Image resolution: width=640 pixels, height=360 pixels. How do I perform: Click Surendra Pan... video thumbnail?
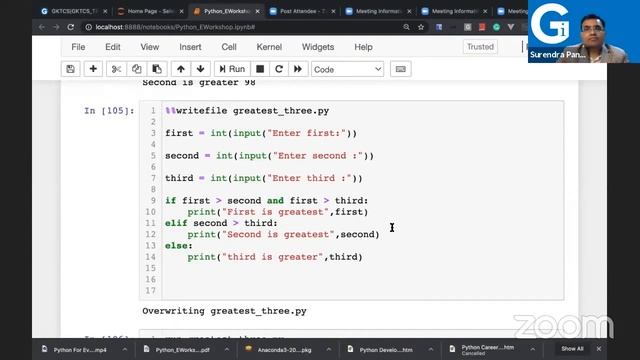pos(584,31)
